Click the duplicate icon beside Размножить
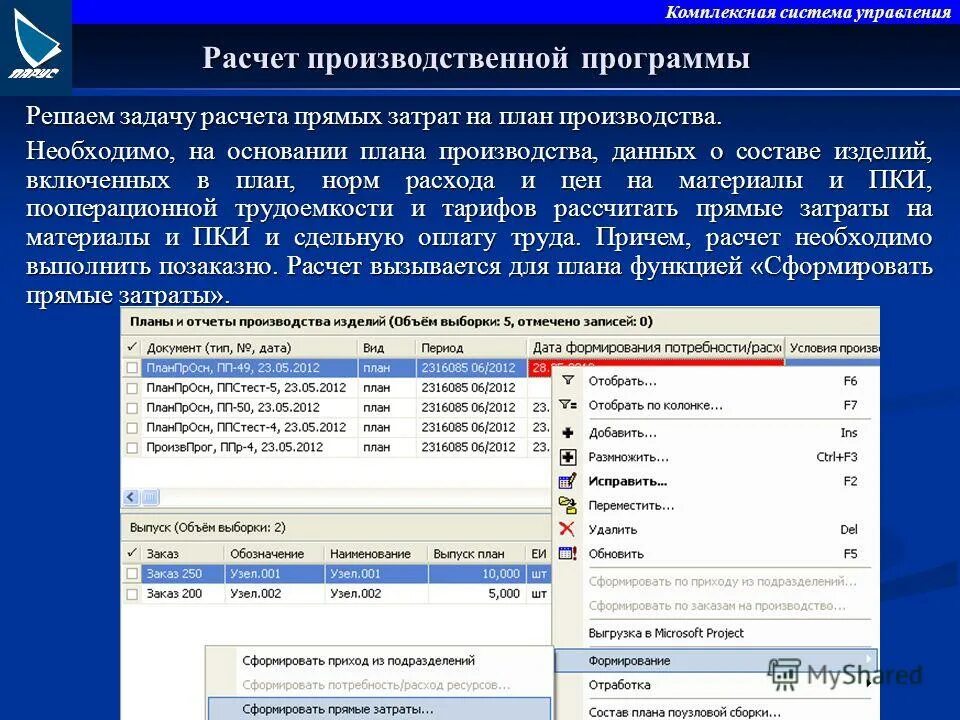The width and height of the screenshot is (960, 720). click(x=566, y=457)
